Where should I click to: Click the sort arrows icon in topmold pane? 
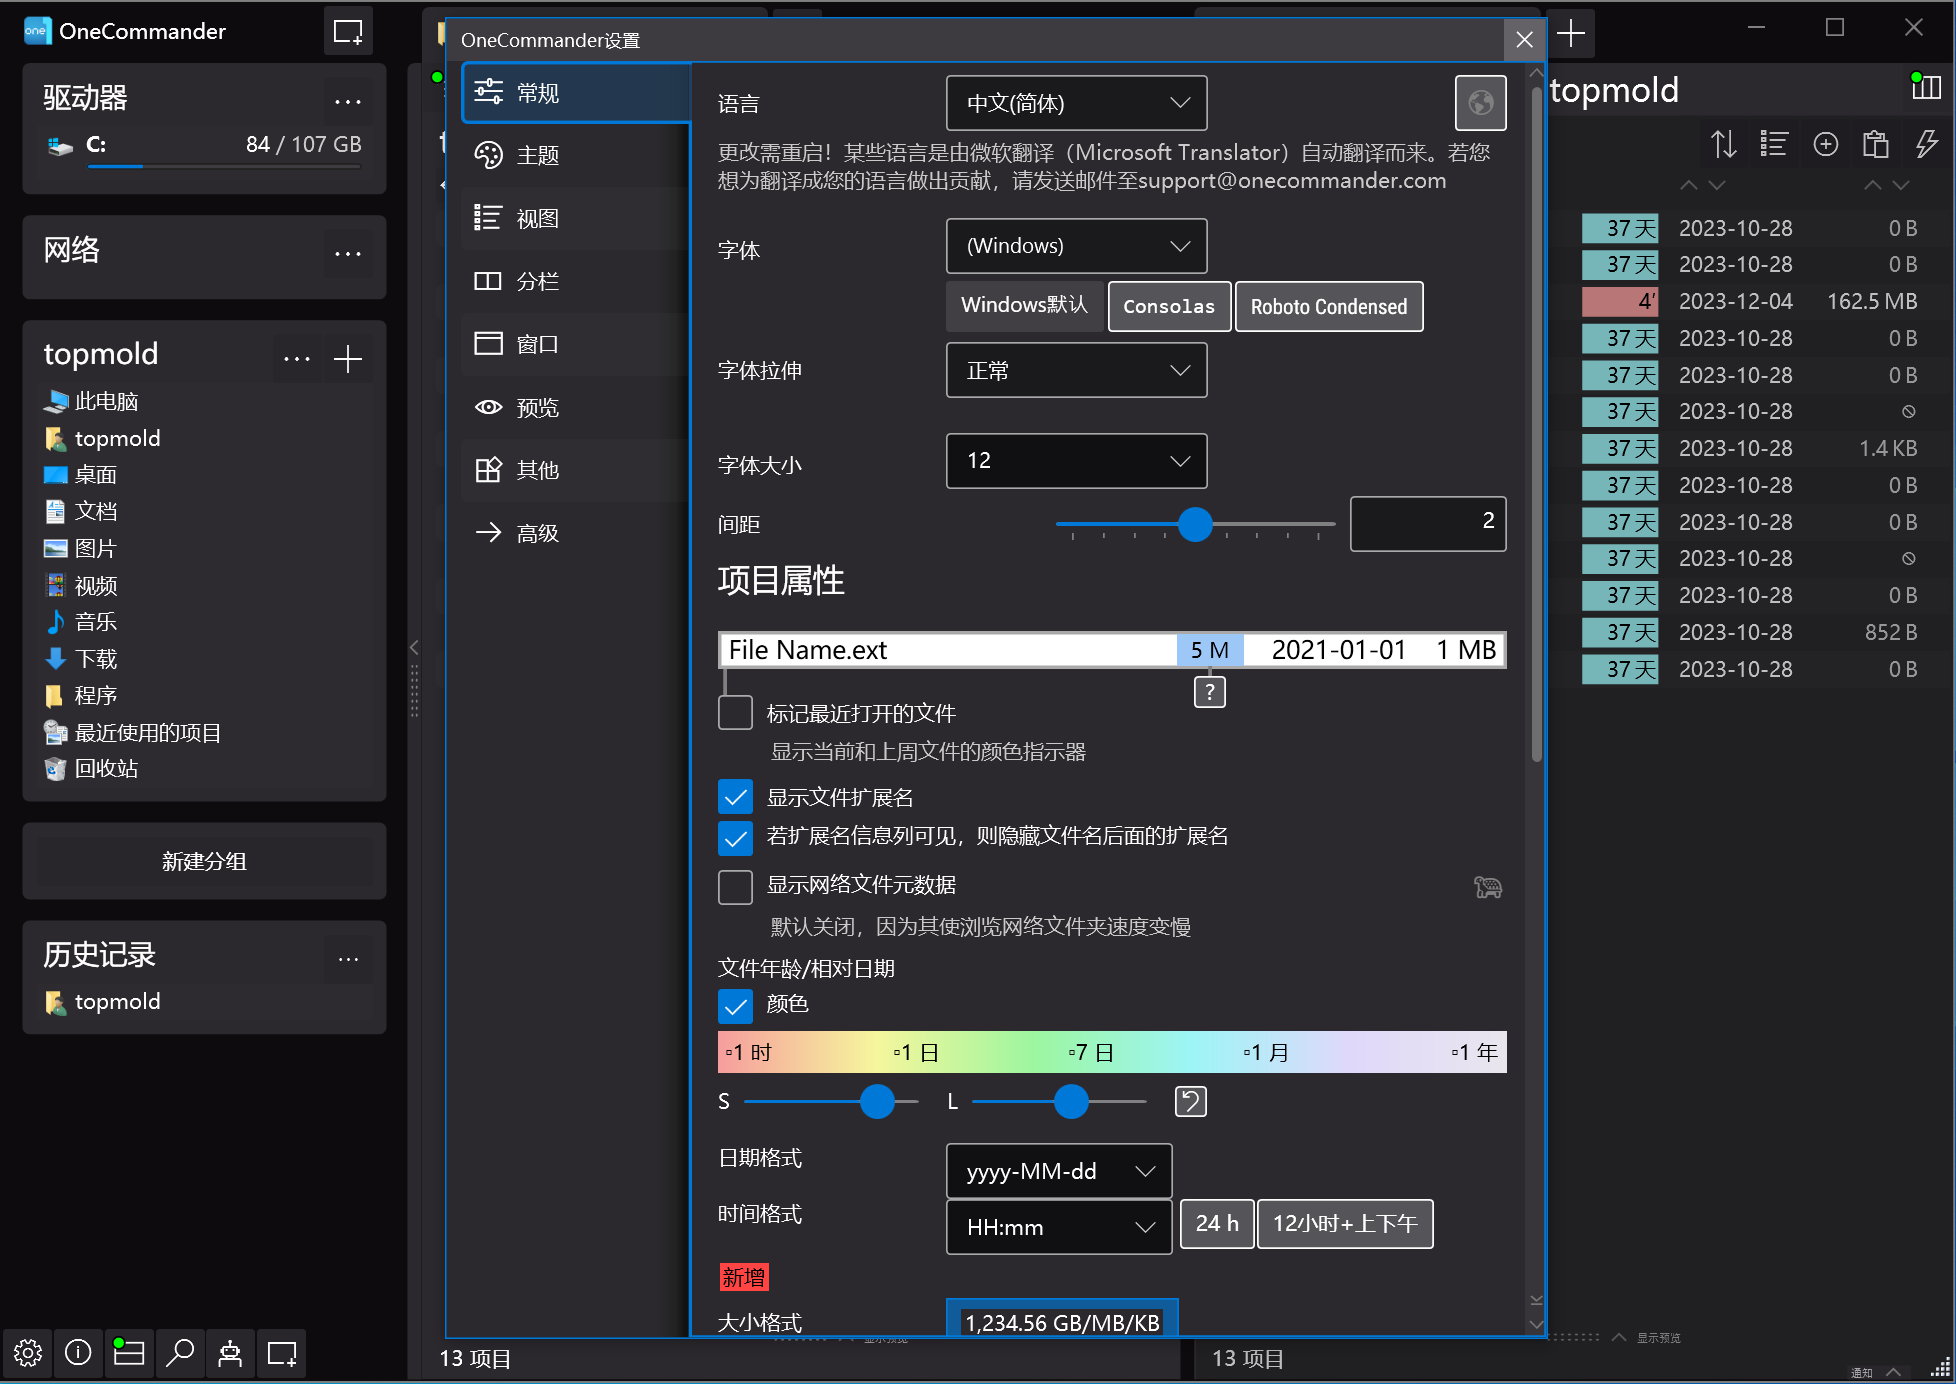pyautogui.click(x=1723, y=145)
